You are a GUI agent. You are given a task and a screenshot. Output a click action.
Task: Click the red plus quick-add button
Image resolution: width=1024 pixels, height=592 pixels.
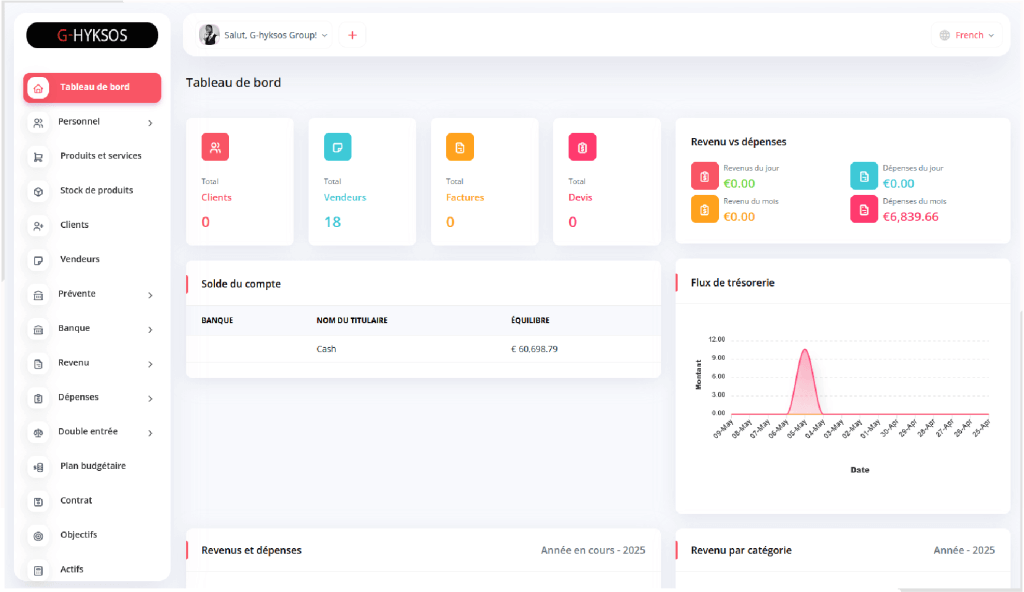(352, 35)
